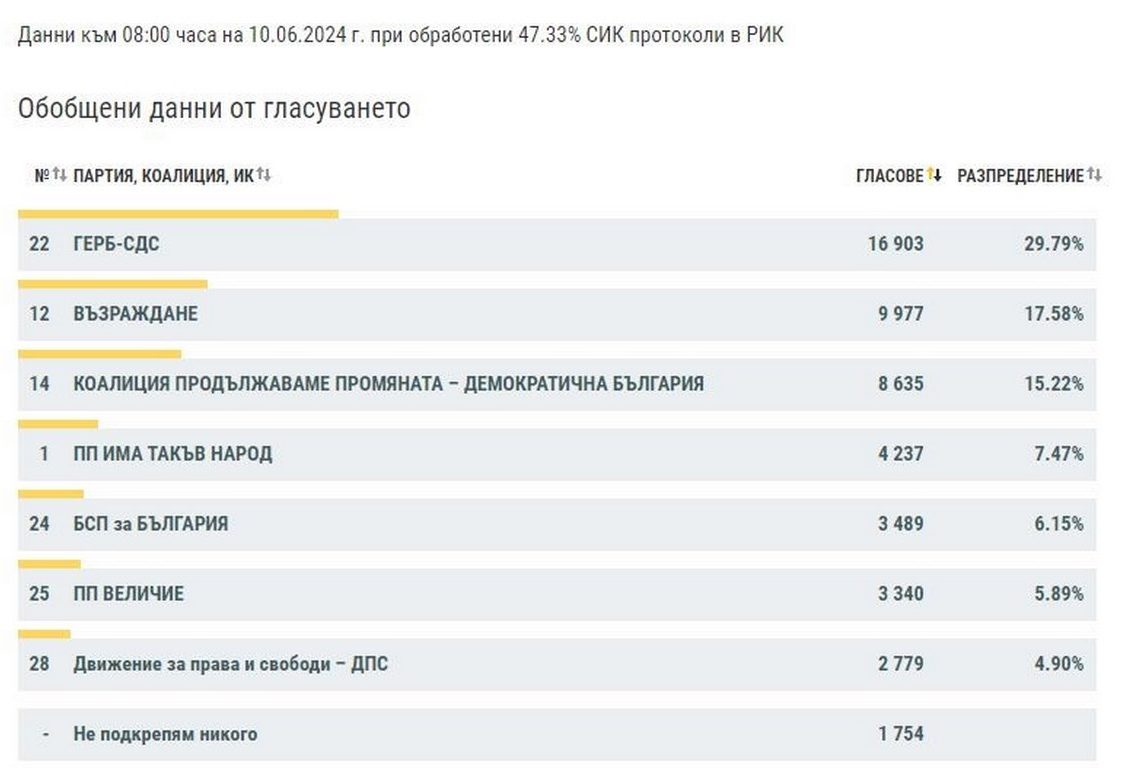Select the ВЪЗРАЖДАНЕ party row name
The width and height of the screenshot is (1122, 768).
(x=135, y=314)
